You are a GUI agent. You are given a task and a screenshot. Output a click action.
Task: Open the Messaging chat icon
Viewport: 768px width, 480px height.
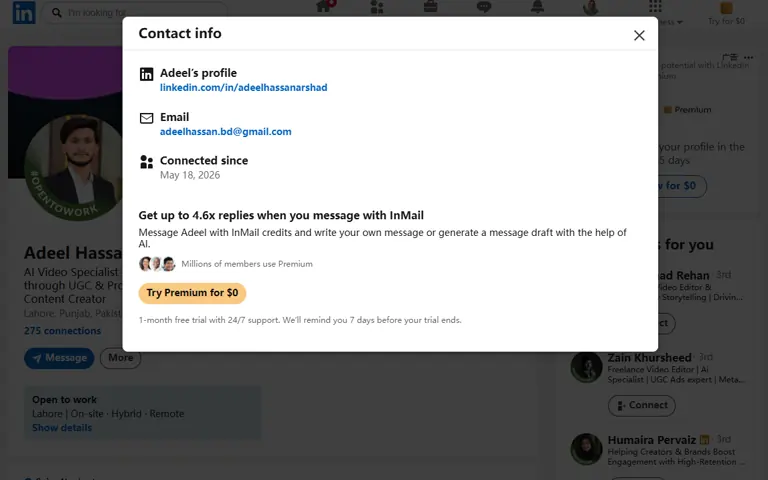point(484,7)
